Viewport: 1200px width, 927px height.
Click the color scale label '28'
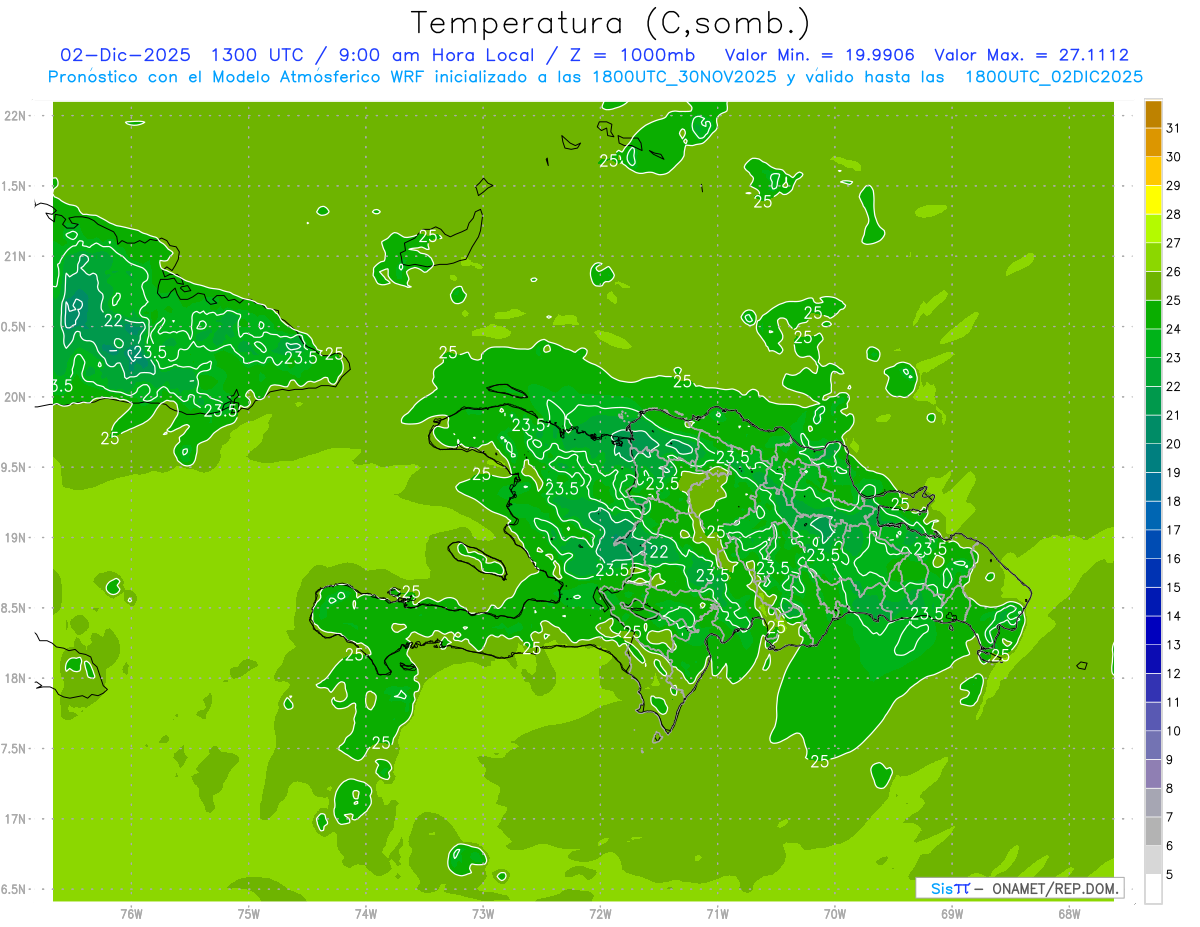[1173, 214]
